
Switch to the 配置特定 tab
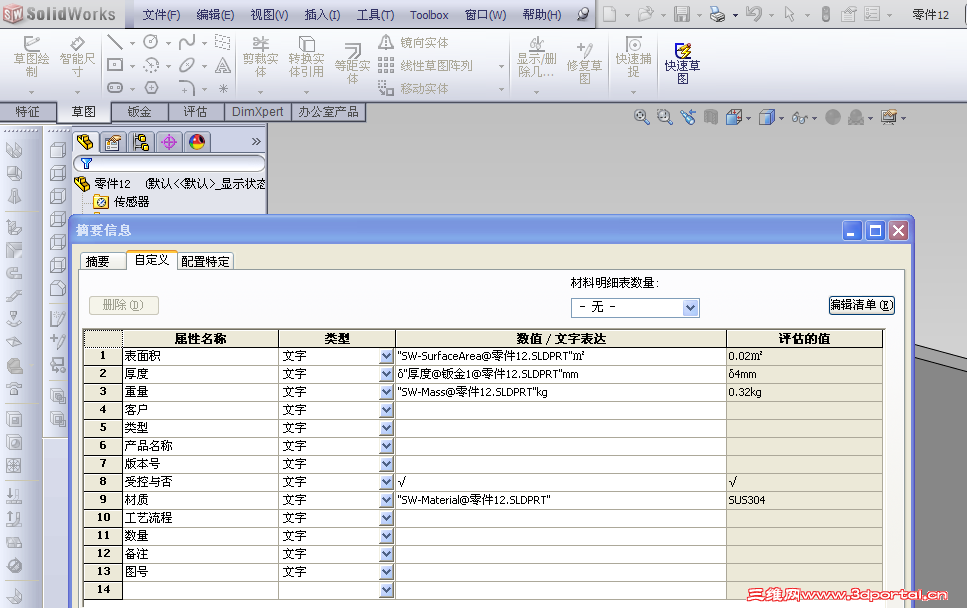pyautogui.click(x=205, y=261)
